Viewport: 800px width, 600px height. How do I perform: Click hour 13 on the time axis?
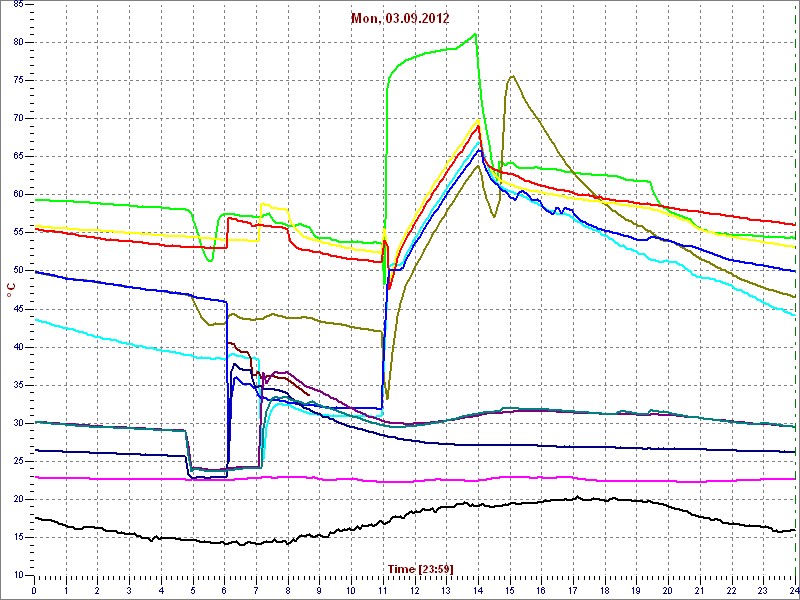[445, 590]
